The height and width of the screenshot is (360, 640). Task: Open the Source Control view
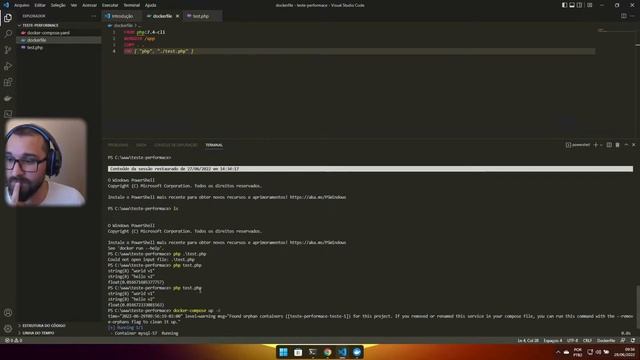[8, 50]
